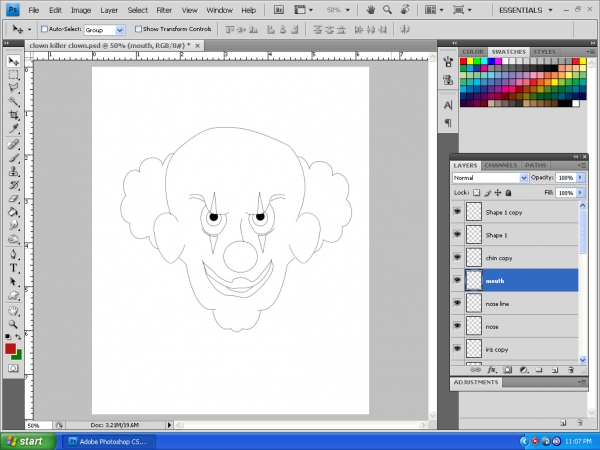Open Character panel icon in dock

pyautogui.click(x=448, y=105)
